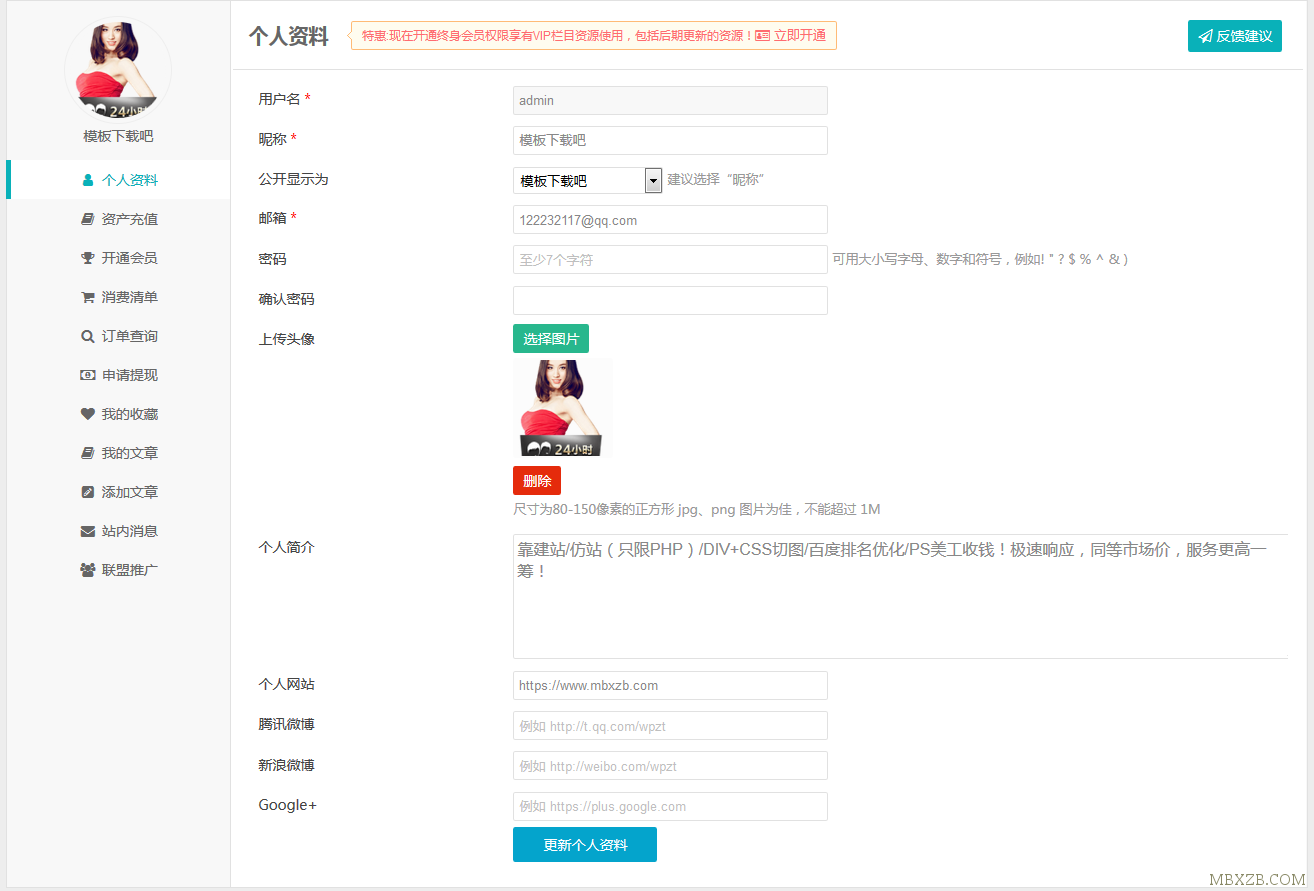This screenshot has height=891, width=1314.
Task: Click the edit icon next to 添加文章
Action: 88,492
